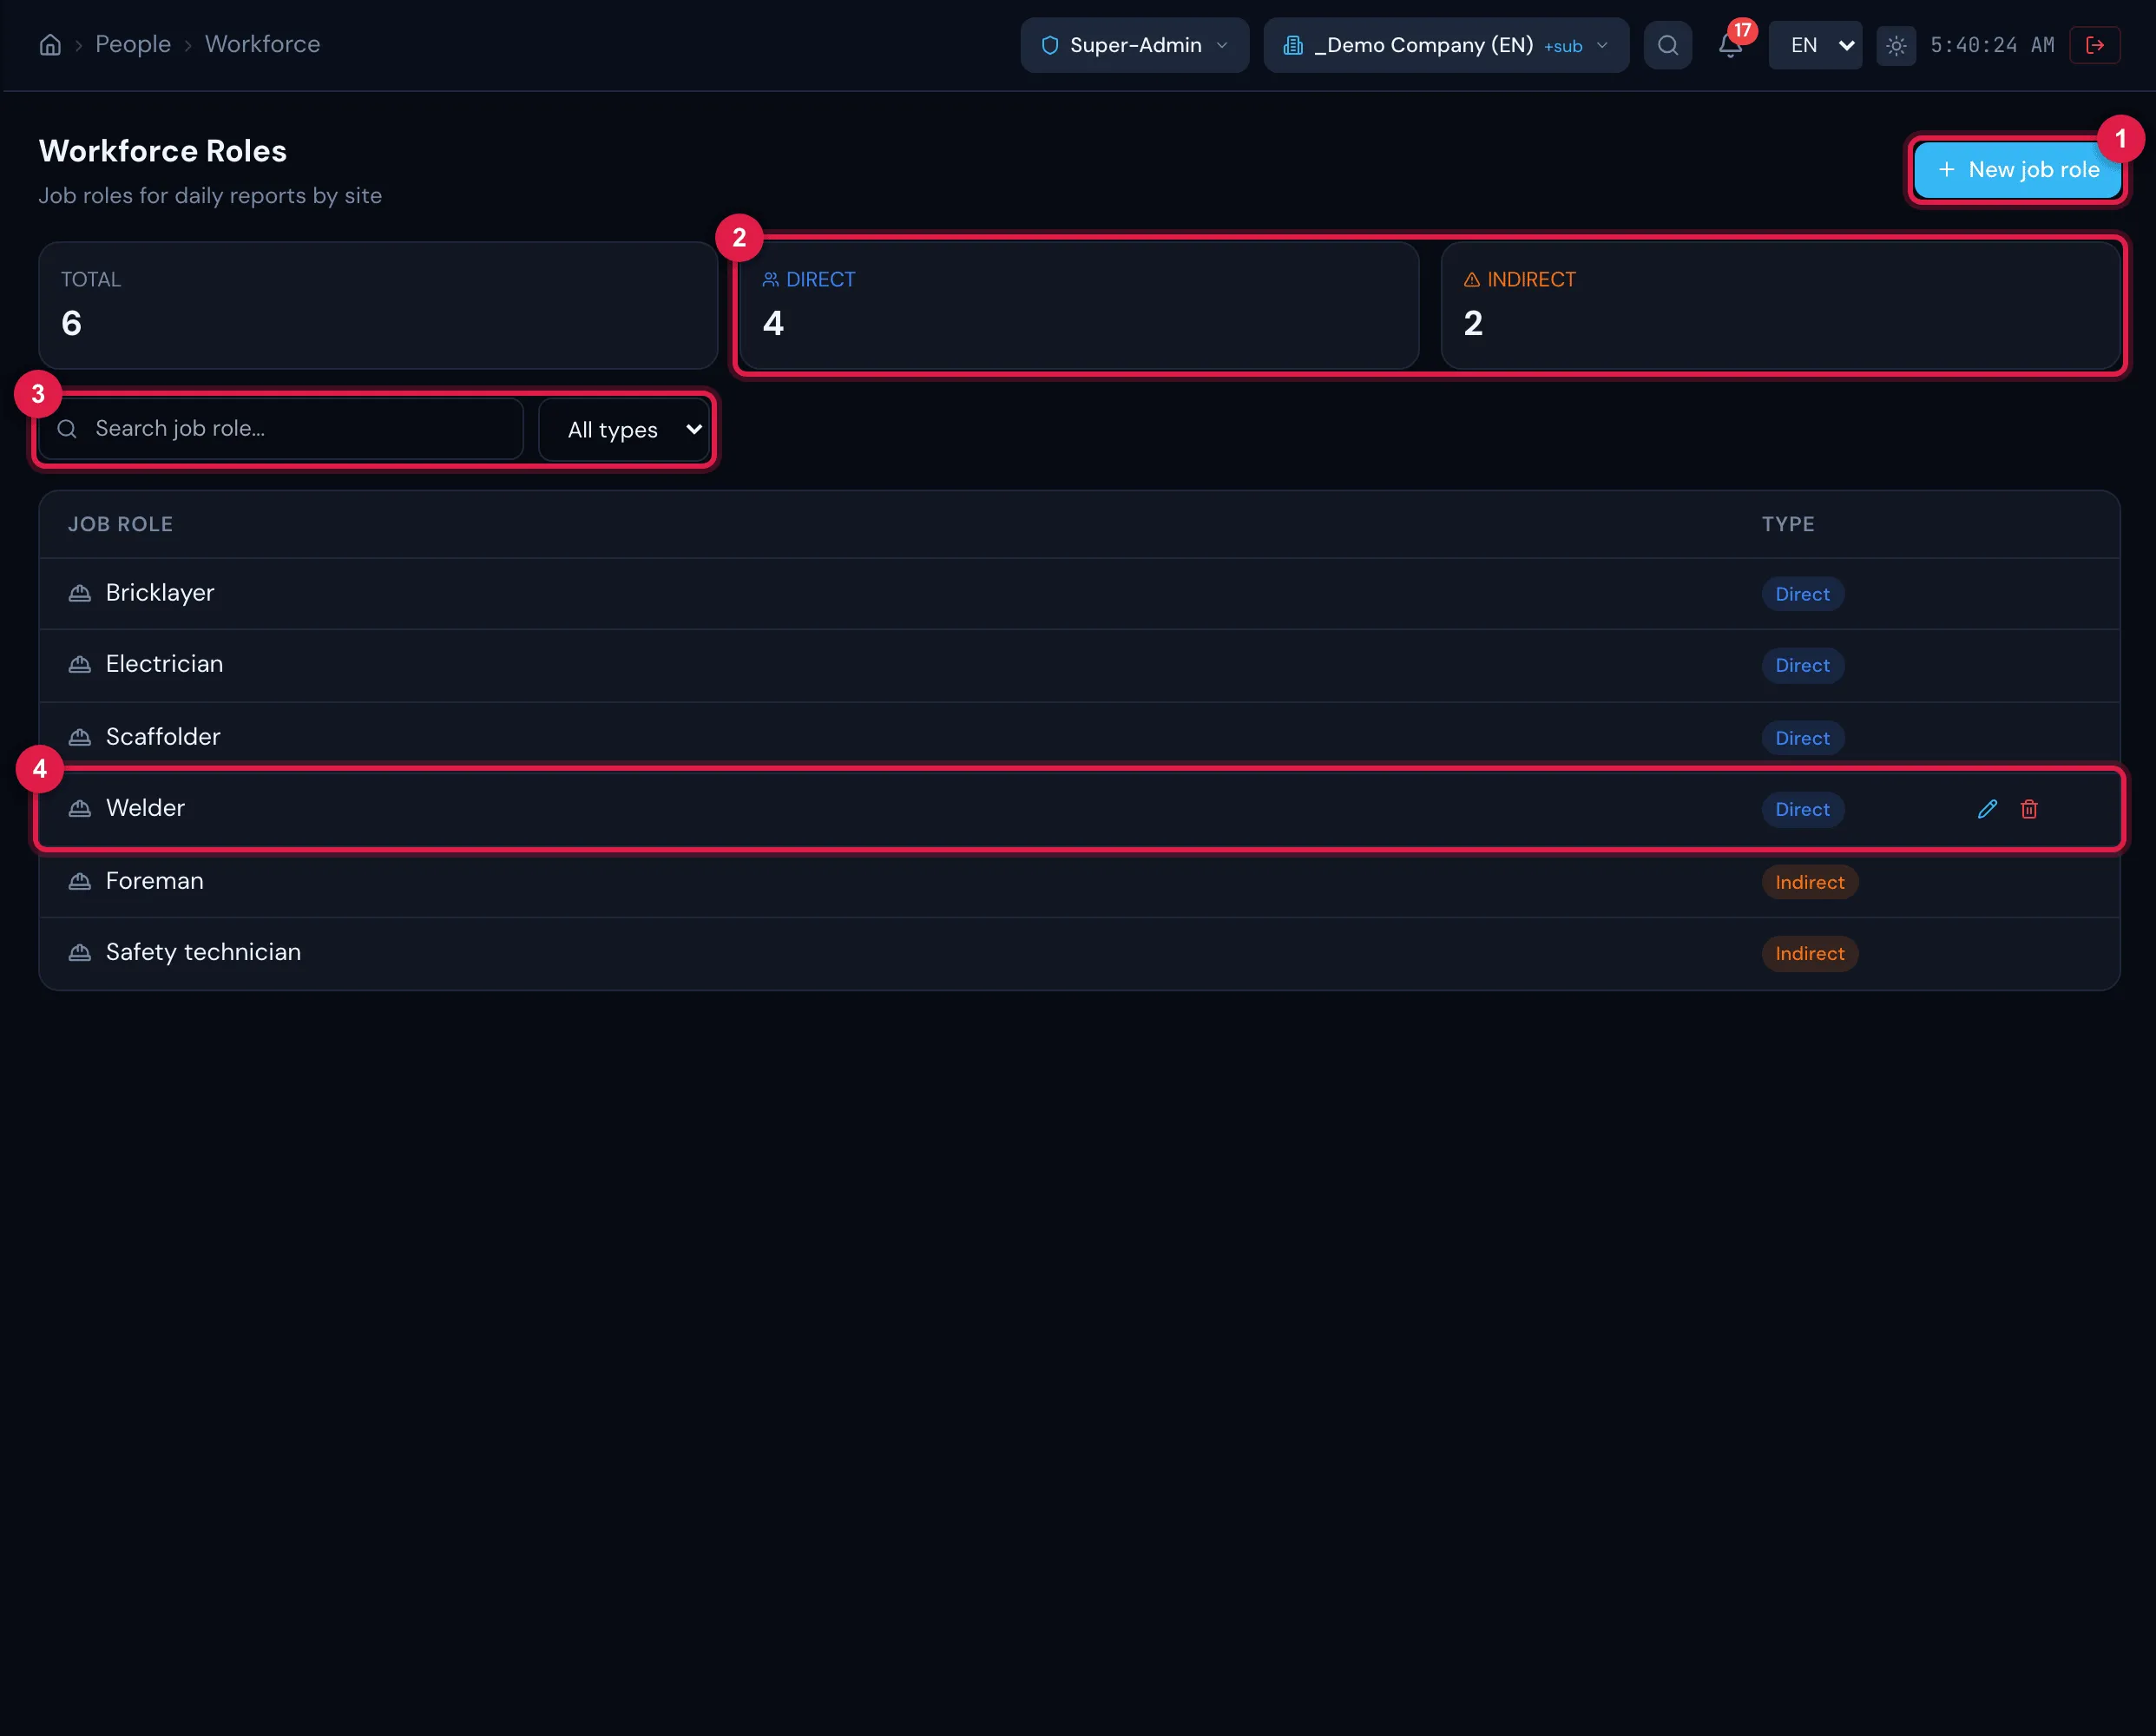The image size is (2156, 1736).
Task: Open the All types filter dropdown
Action: [624, 430]
